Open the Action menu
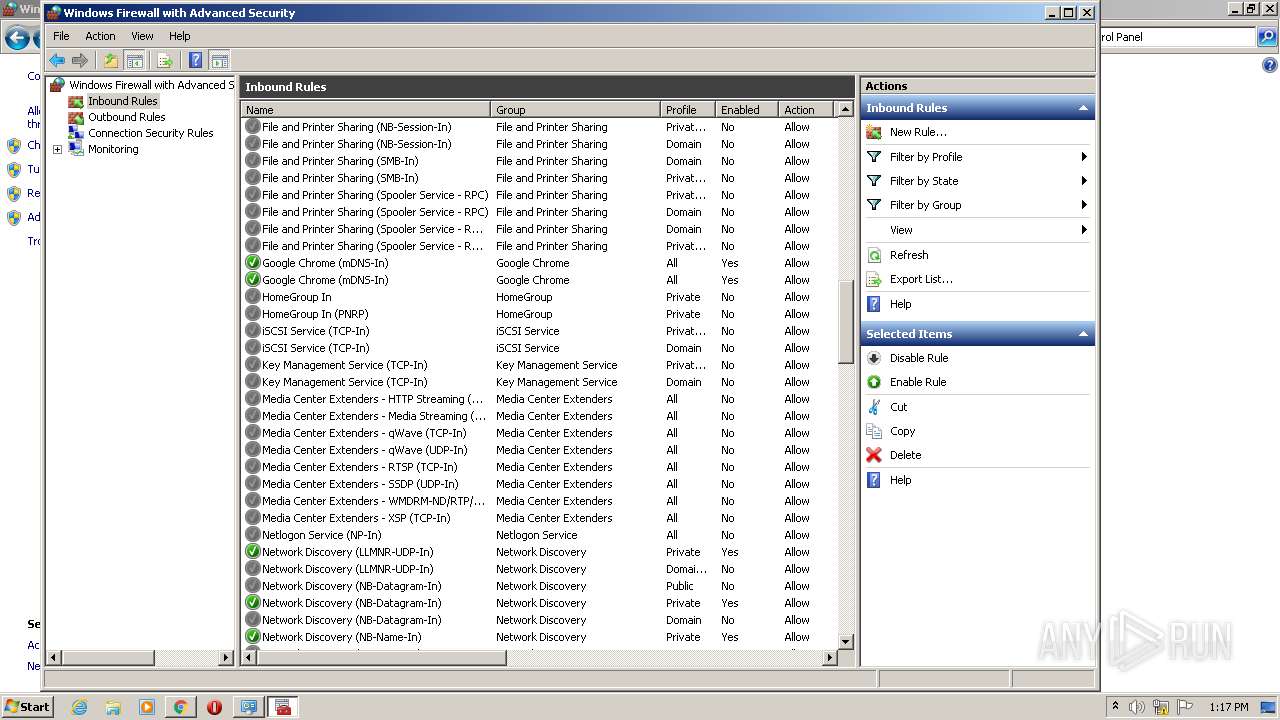This screenshot has height=720, width=1280. 100,36
